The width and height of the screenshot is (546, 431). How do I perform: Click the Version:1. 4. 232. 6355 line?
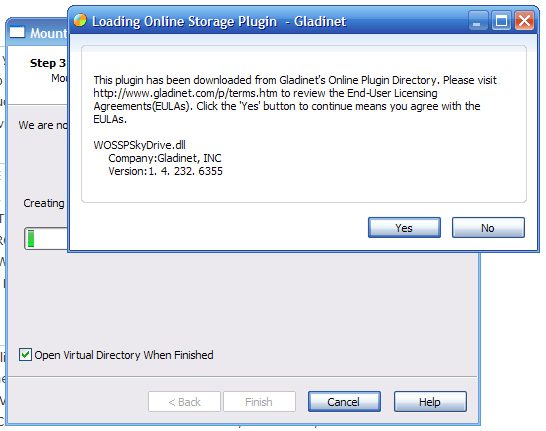click(165, 171)
